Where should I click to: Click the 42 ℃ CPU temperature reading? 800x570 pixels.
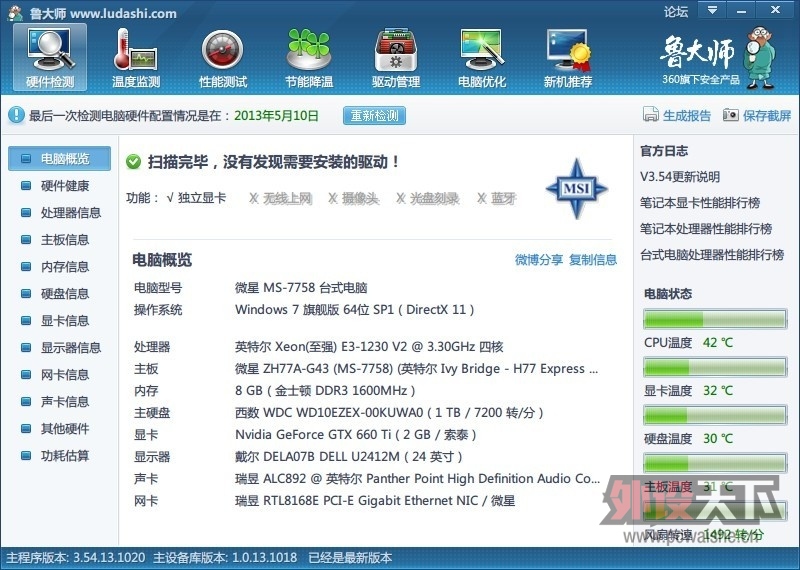point(717,342)
